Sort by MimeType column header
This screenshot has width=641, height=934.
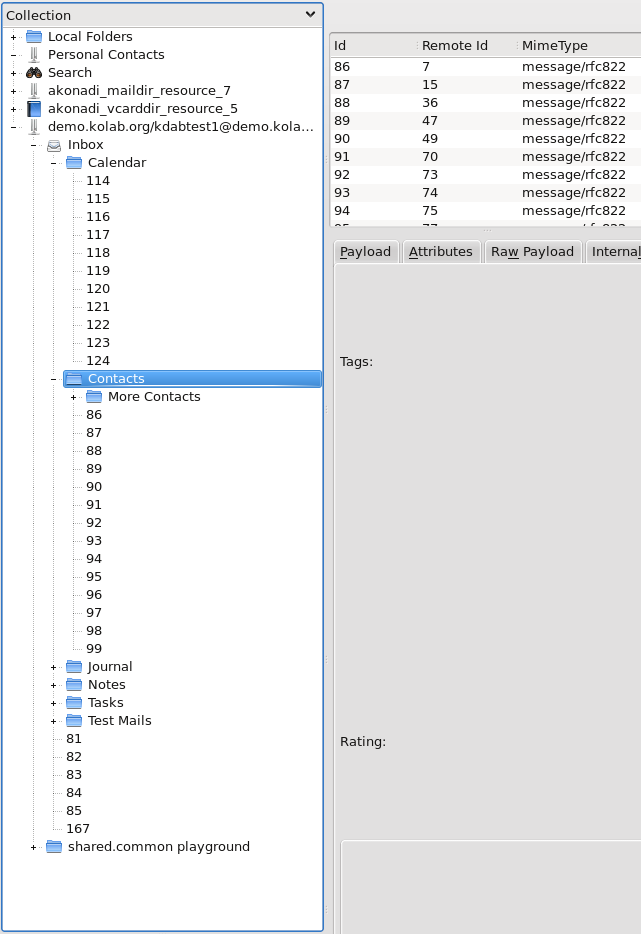555,45
